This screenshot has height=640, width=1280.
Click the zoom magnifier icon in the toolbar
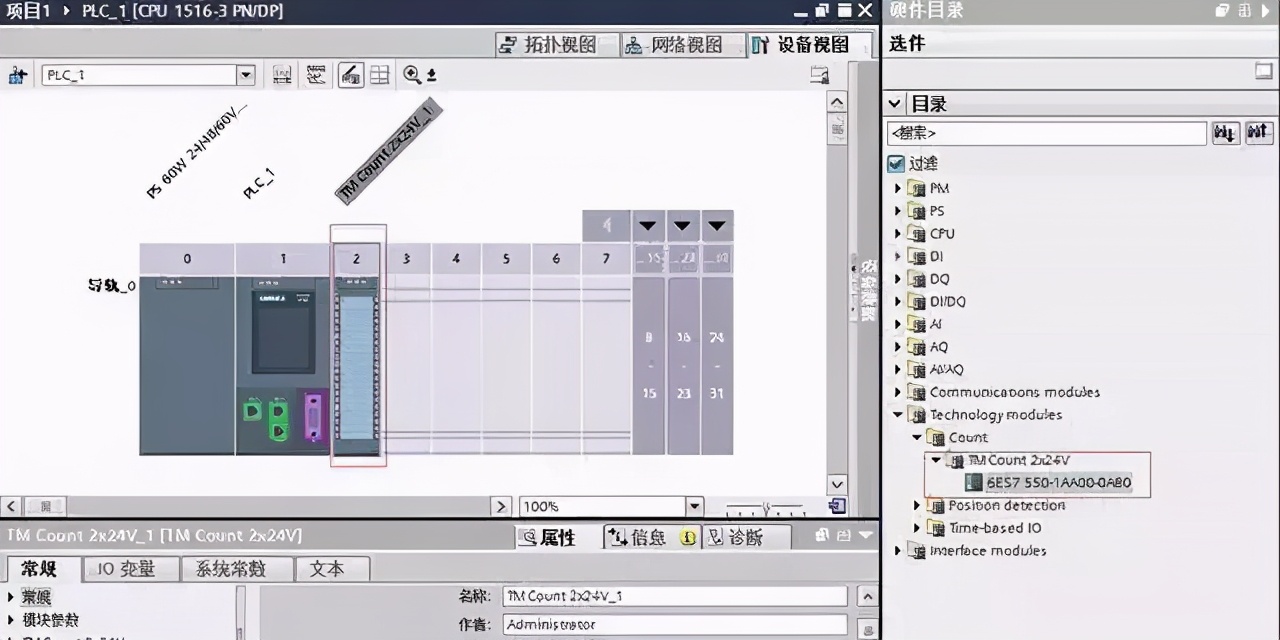[410, 74]
